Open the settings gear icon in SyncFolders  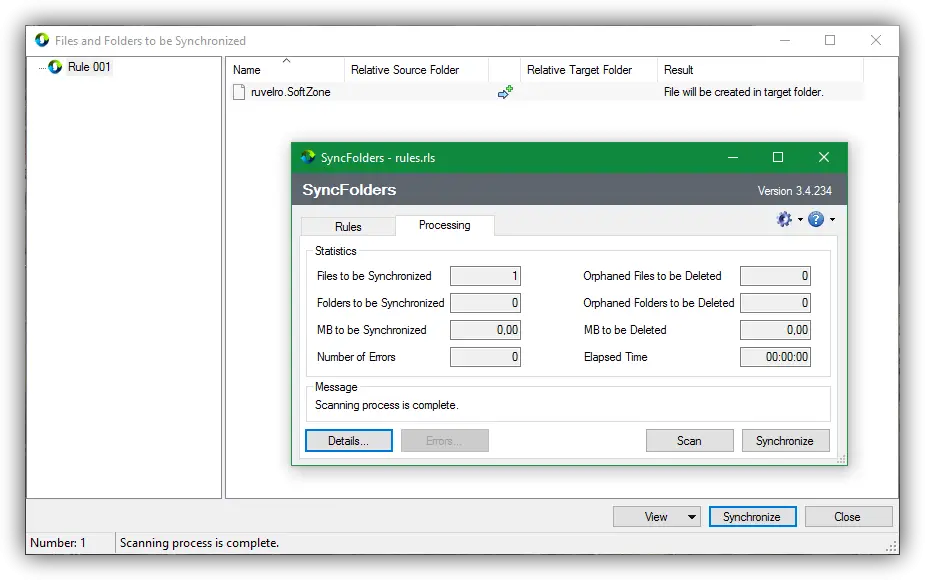click(x=784, y=219)
